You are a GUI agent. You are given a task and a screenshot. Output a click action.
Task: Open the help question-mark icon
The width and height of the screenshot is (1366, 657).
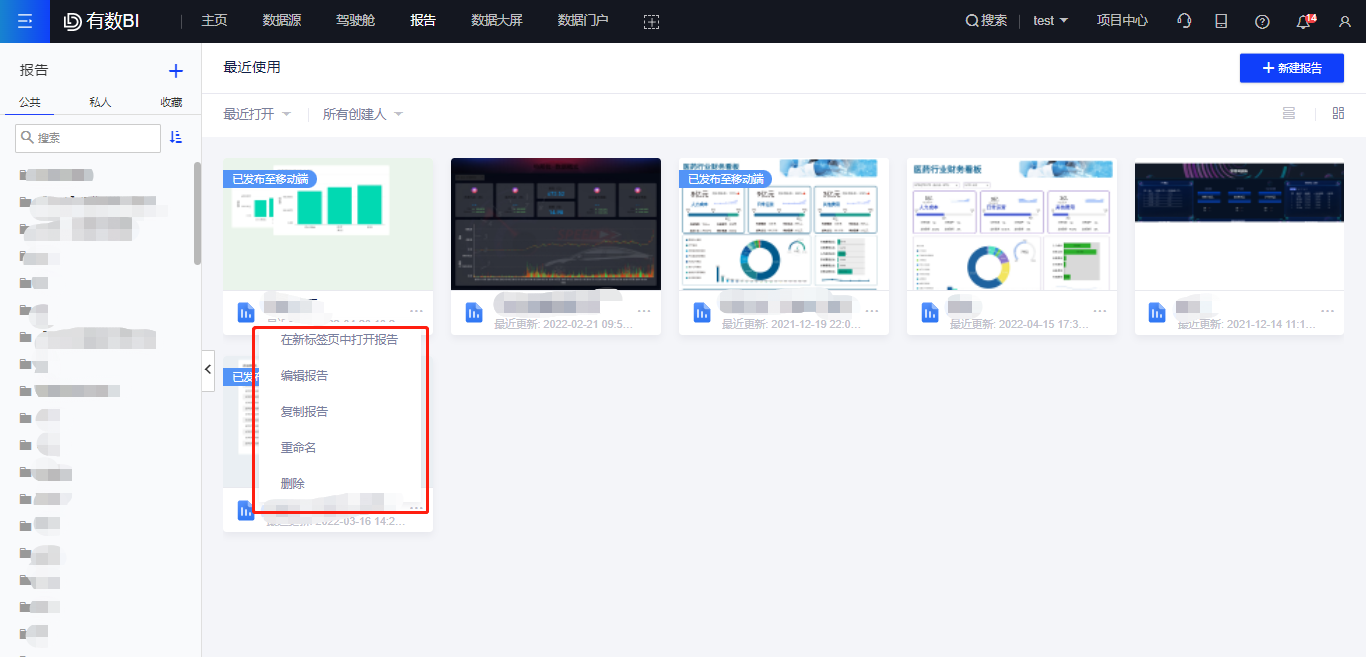coord(1261,20)
